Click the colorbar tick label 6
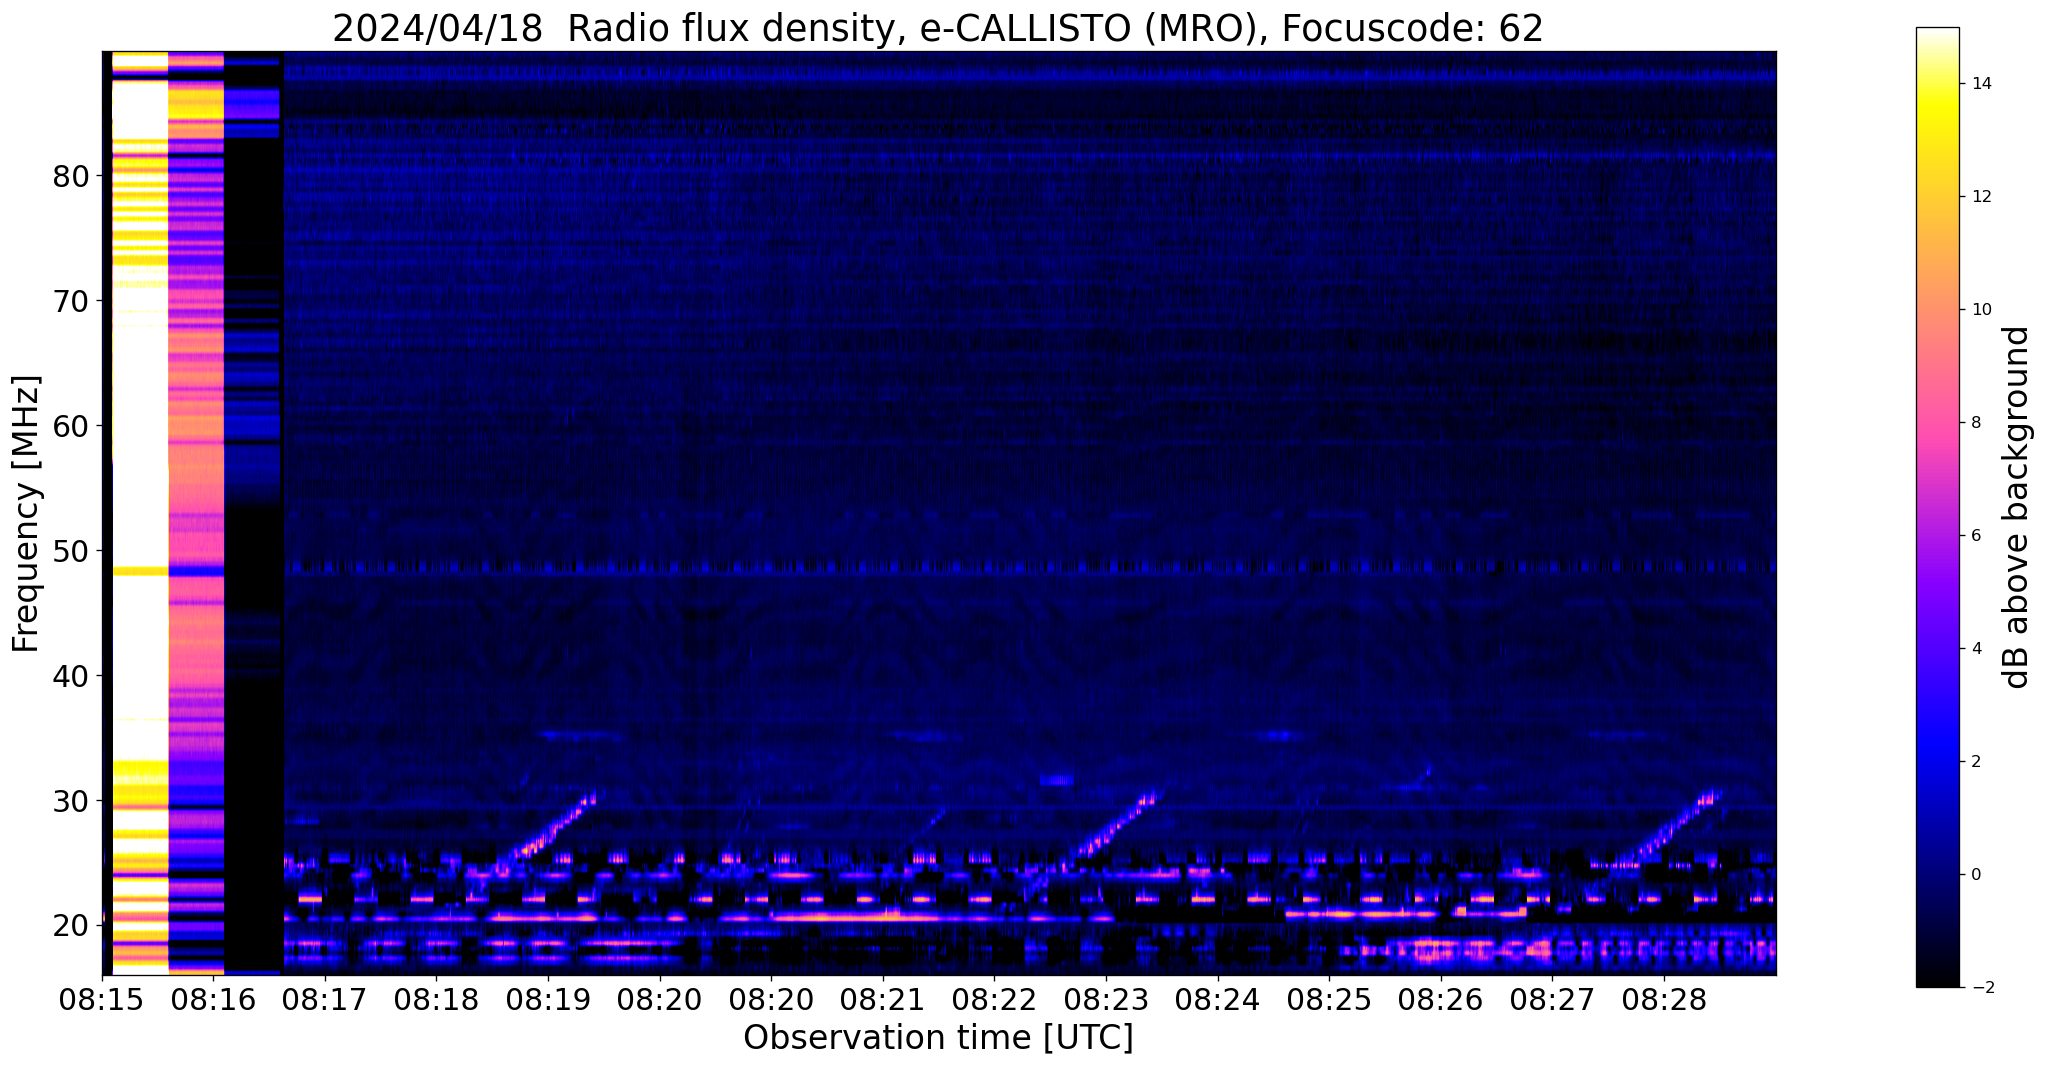2047x1067 pixels. click(1975, 536)
